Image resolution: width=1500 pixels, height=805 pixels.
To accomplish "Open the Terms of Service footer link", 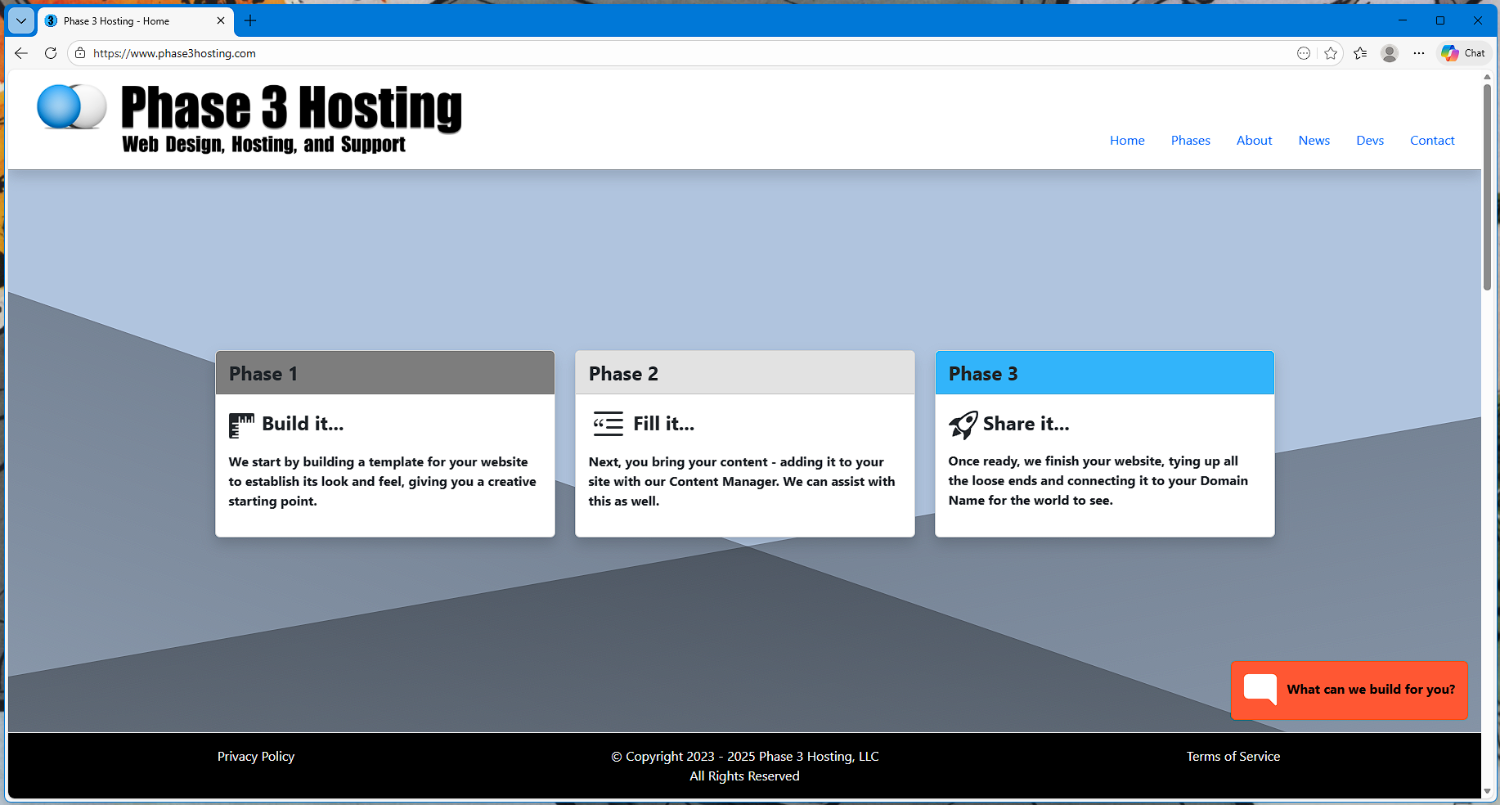I will click(x=1233, y=757).
